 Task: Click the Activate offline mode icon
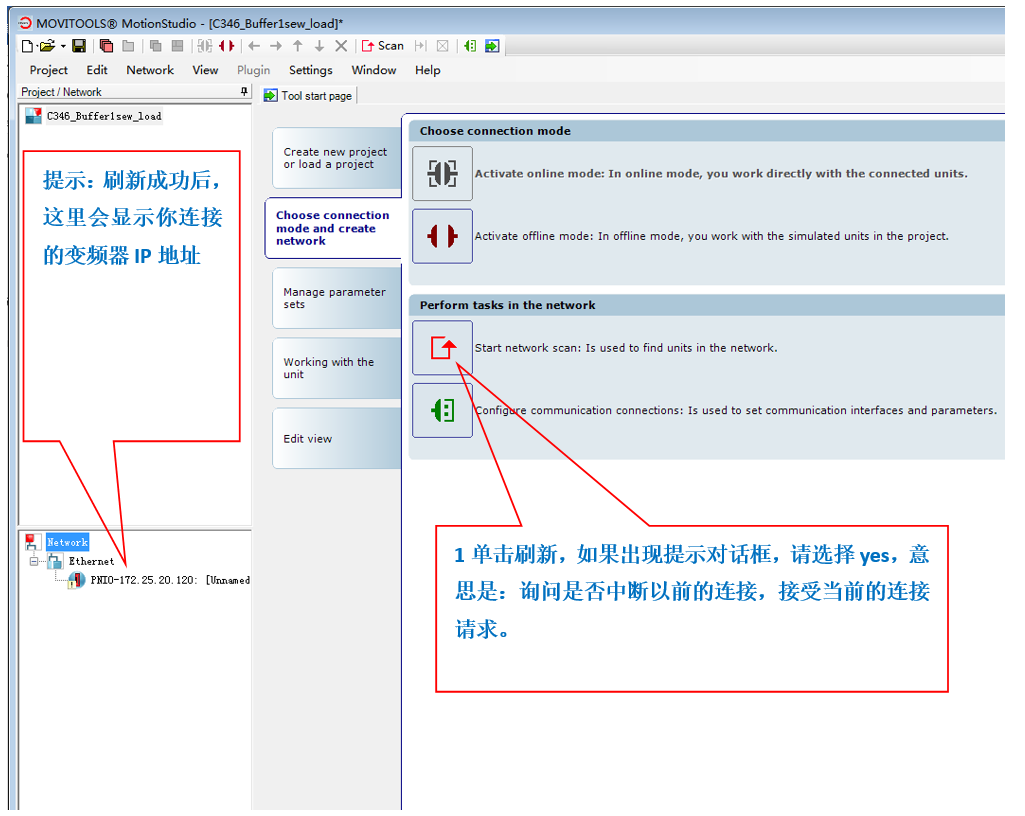tap(442, 236)
